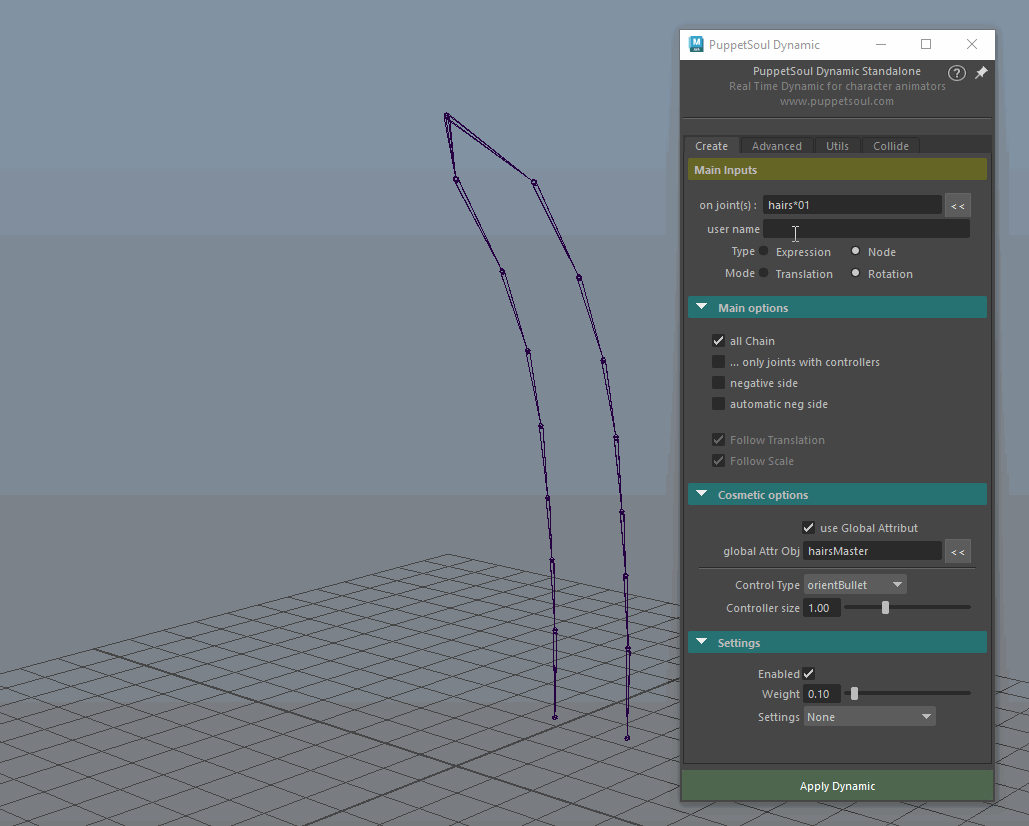Uncheck the all Chain checkbox
The width and height of the screenshot is (1029, 826).
pyautogui.click(x=719, y=341)
